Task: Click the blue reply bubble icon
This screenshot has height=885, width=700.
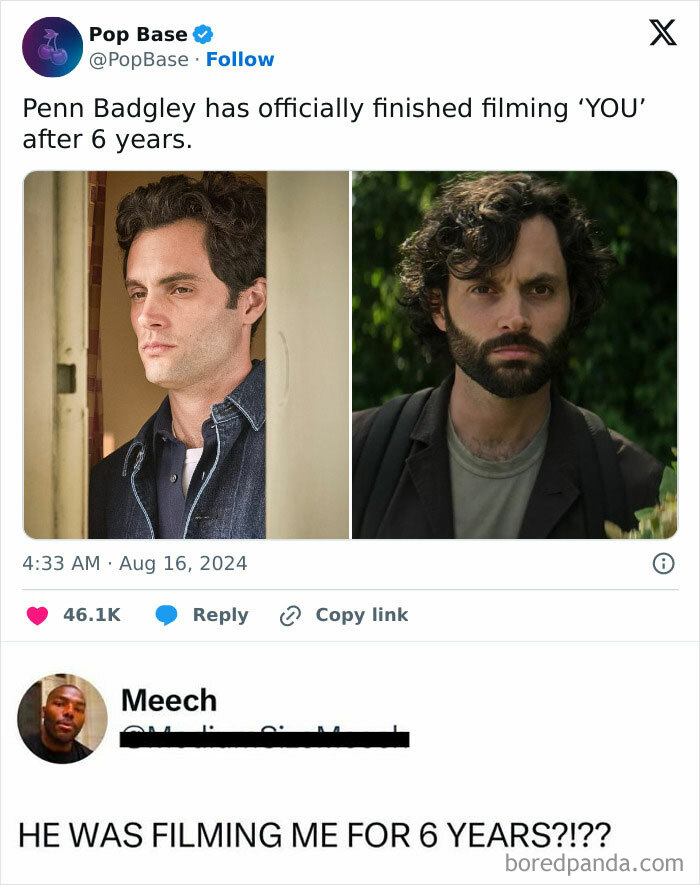Action: (x=167, y=615)
